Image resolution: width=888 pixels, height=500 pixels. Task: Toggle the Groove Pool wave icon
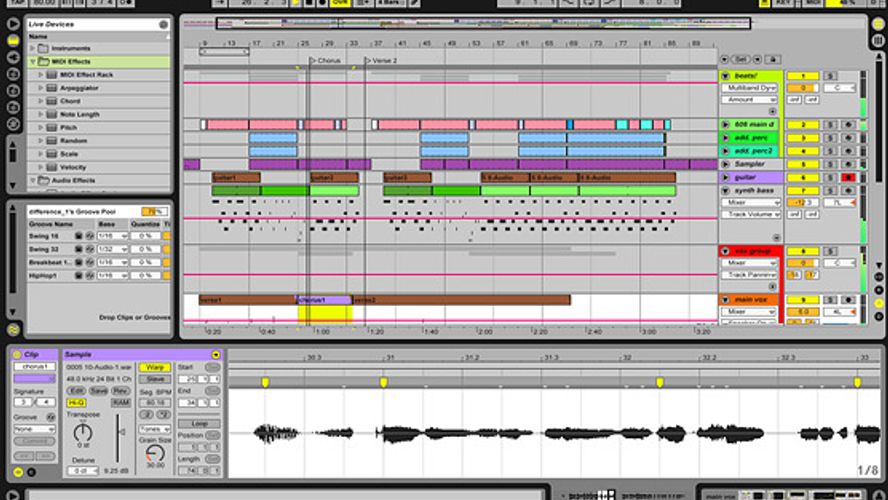coord(13,329)
